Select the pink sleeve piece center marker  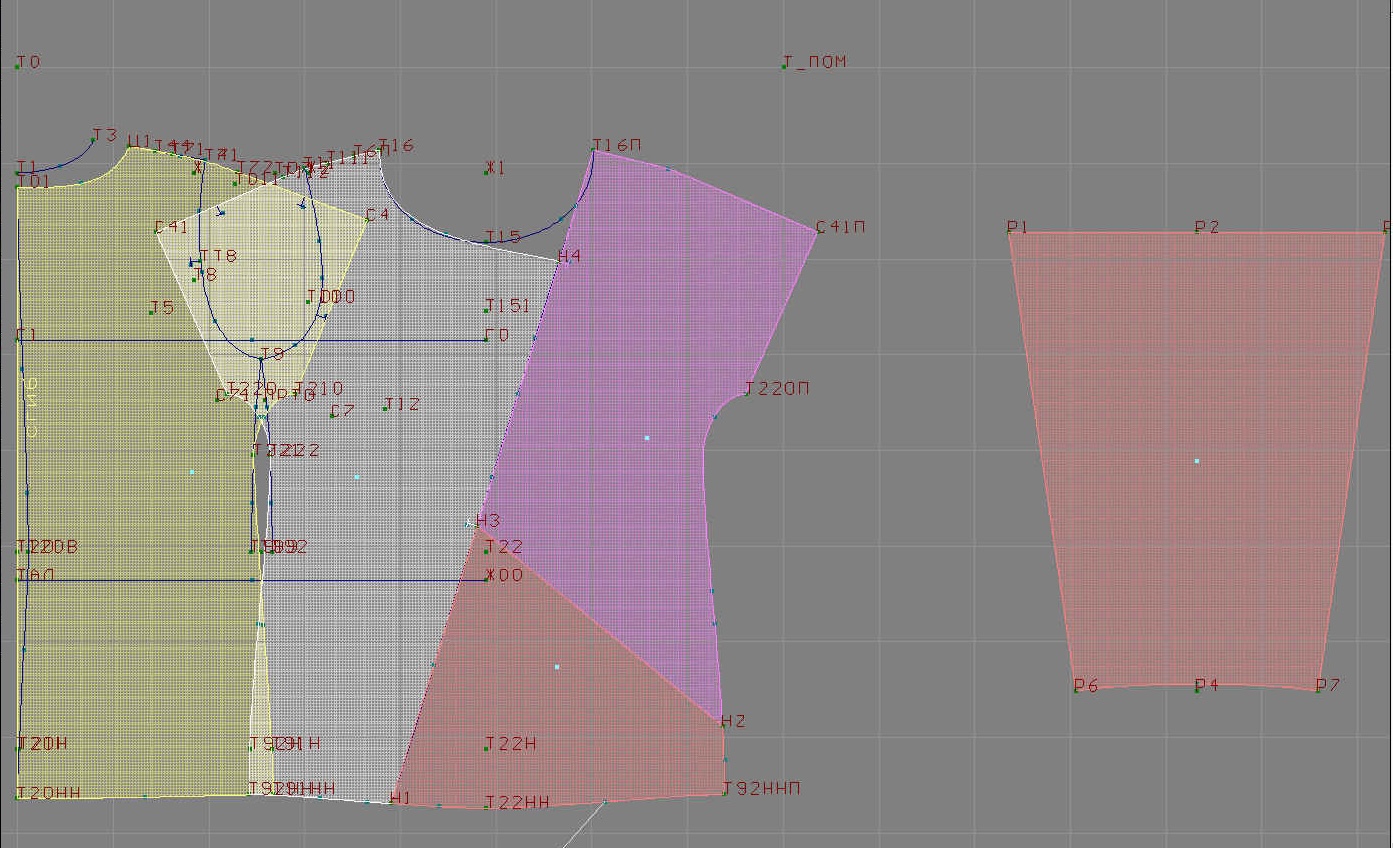(1197, 461)
